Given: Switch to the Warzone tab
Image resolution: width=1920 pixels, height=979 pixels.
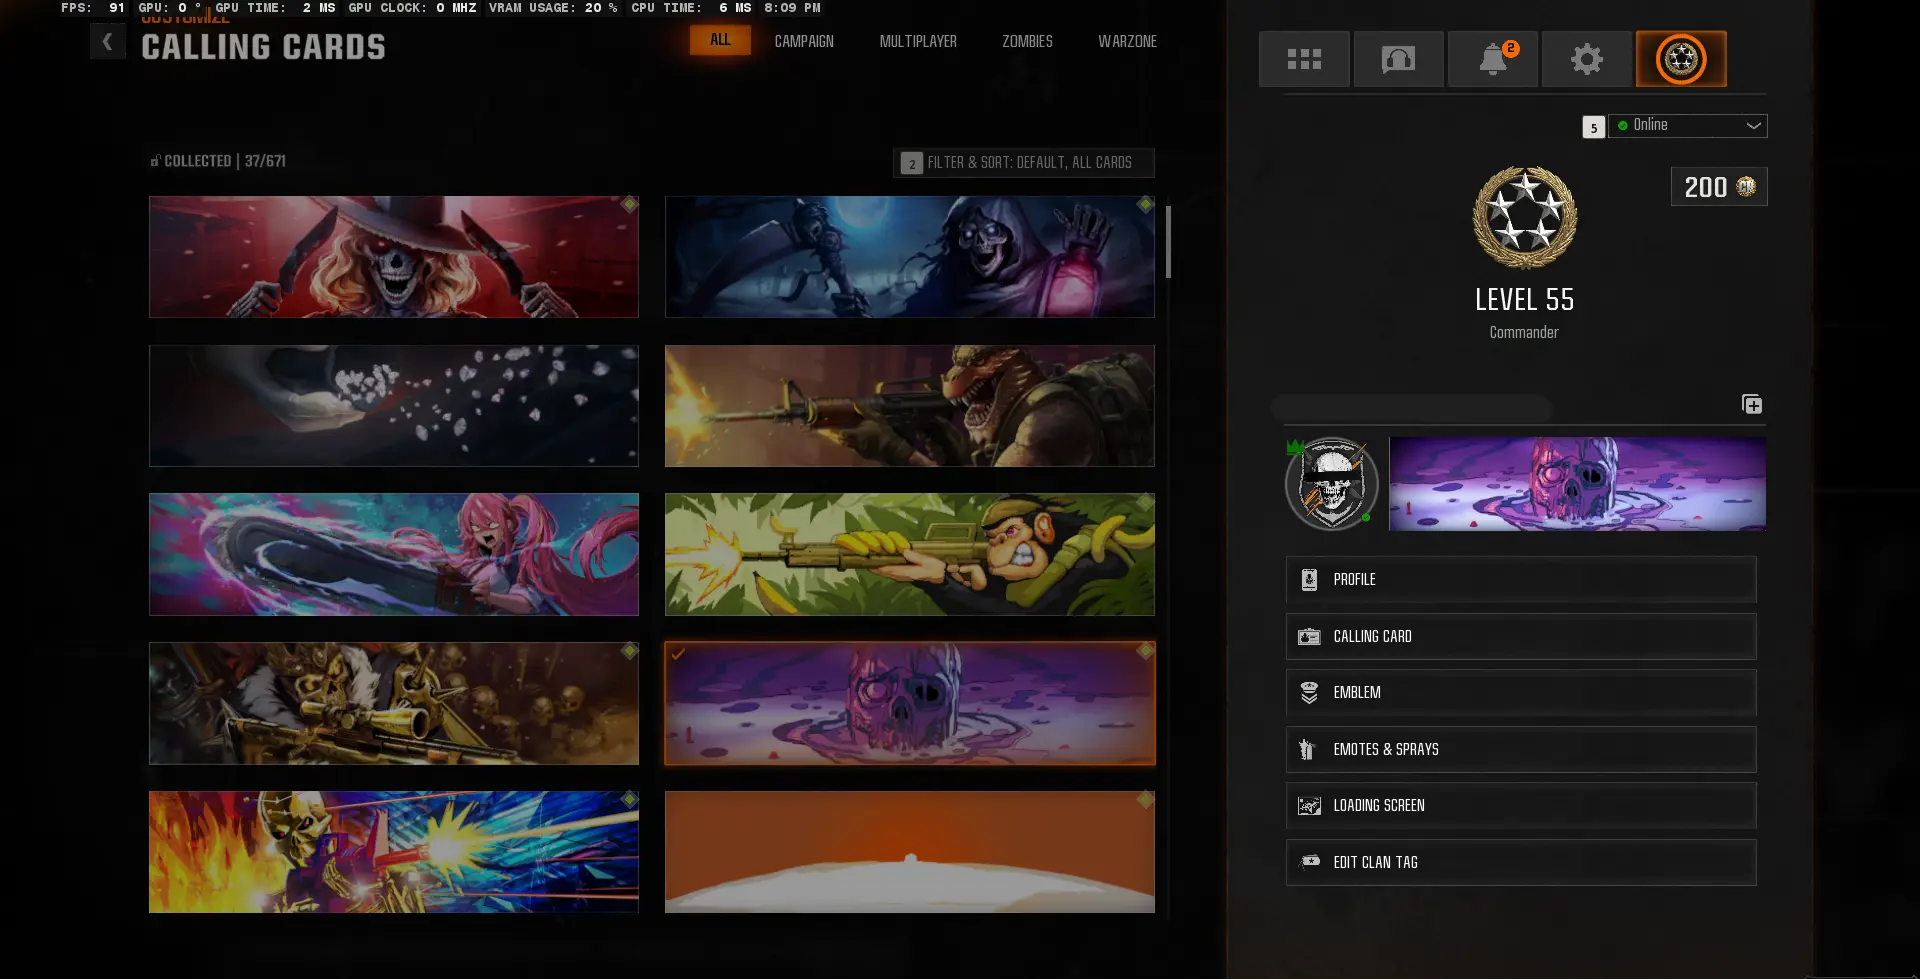Looking at the screenshot, I should click(x=1127, y=41).
